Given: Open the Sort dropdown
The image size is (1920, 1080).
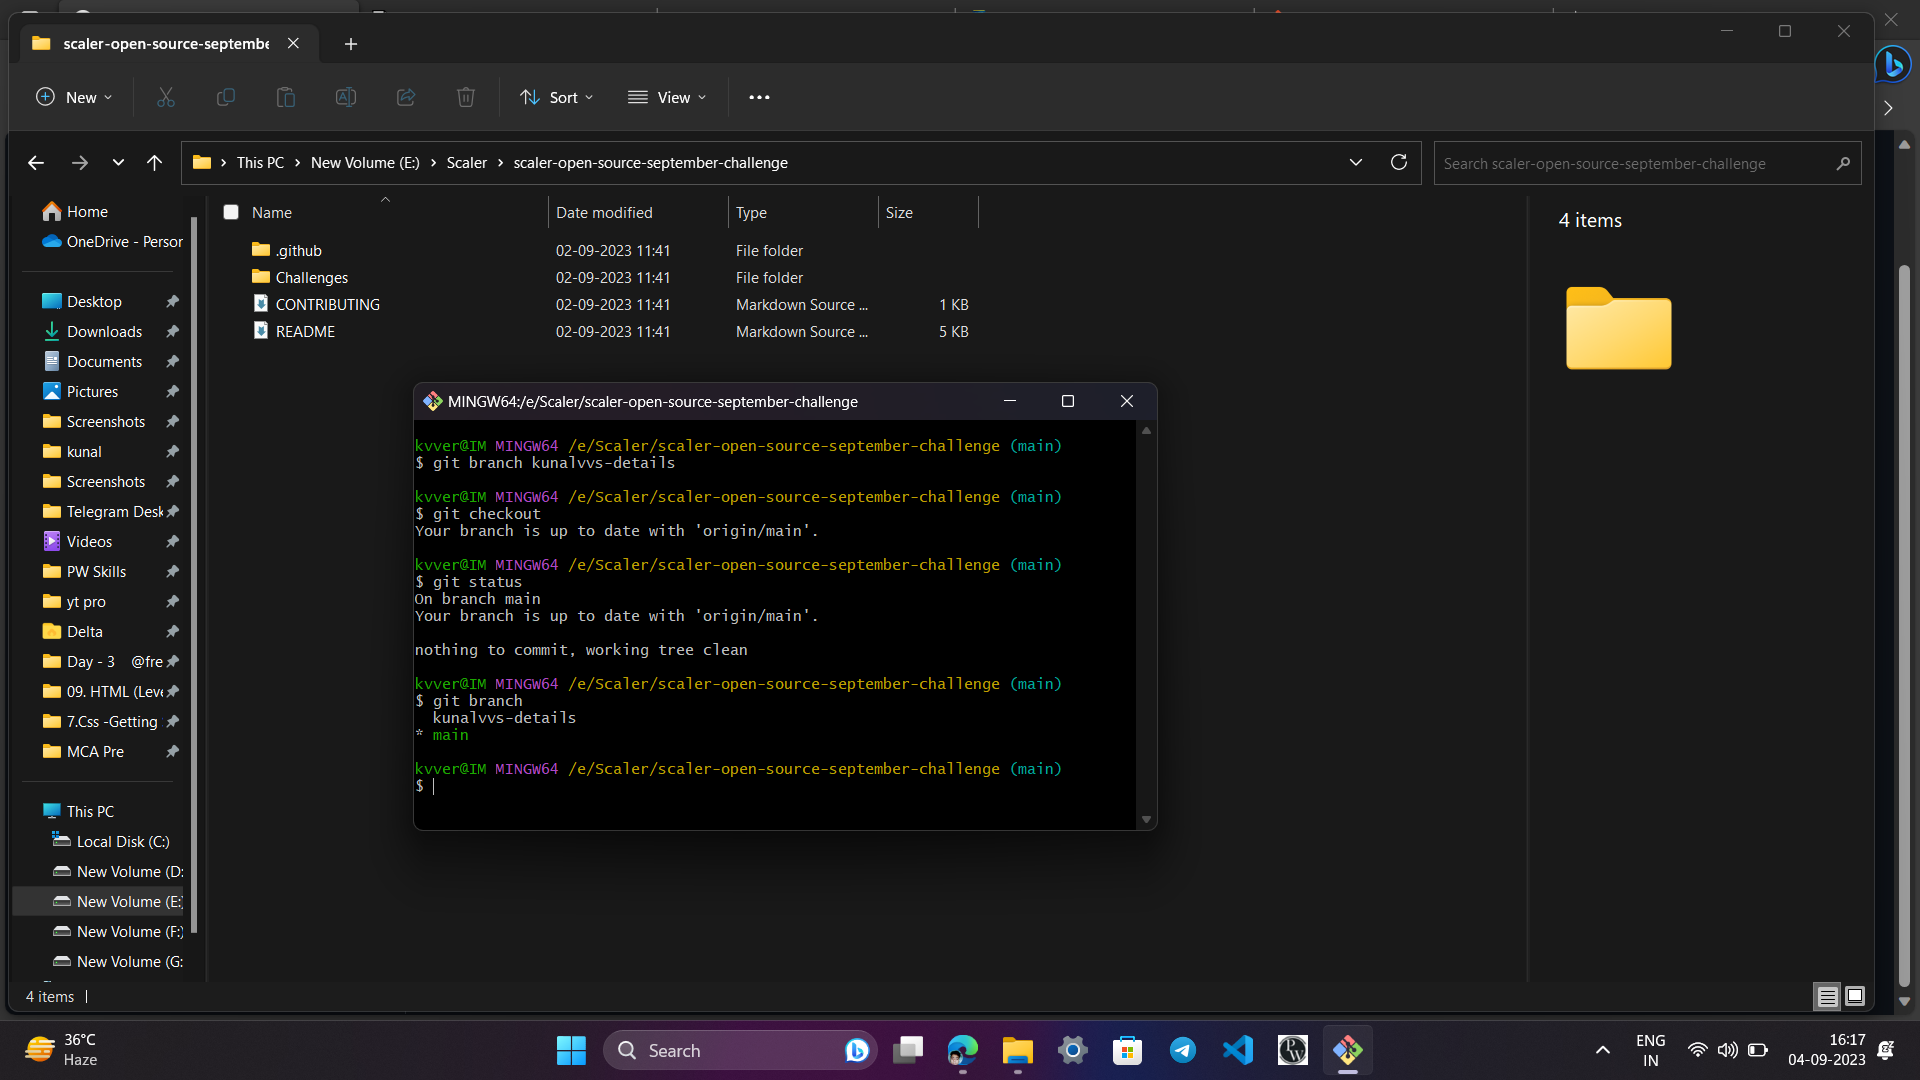Looking at the screenshot, I should pyautogui.click(x=557, y=97).
